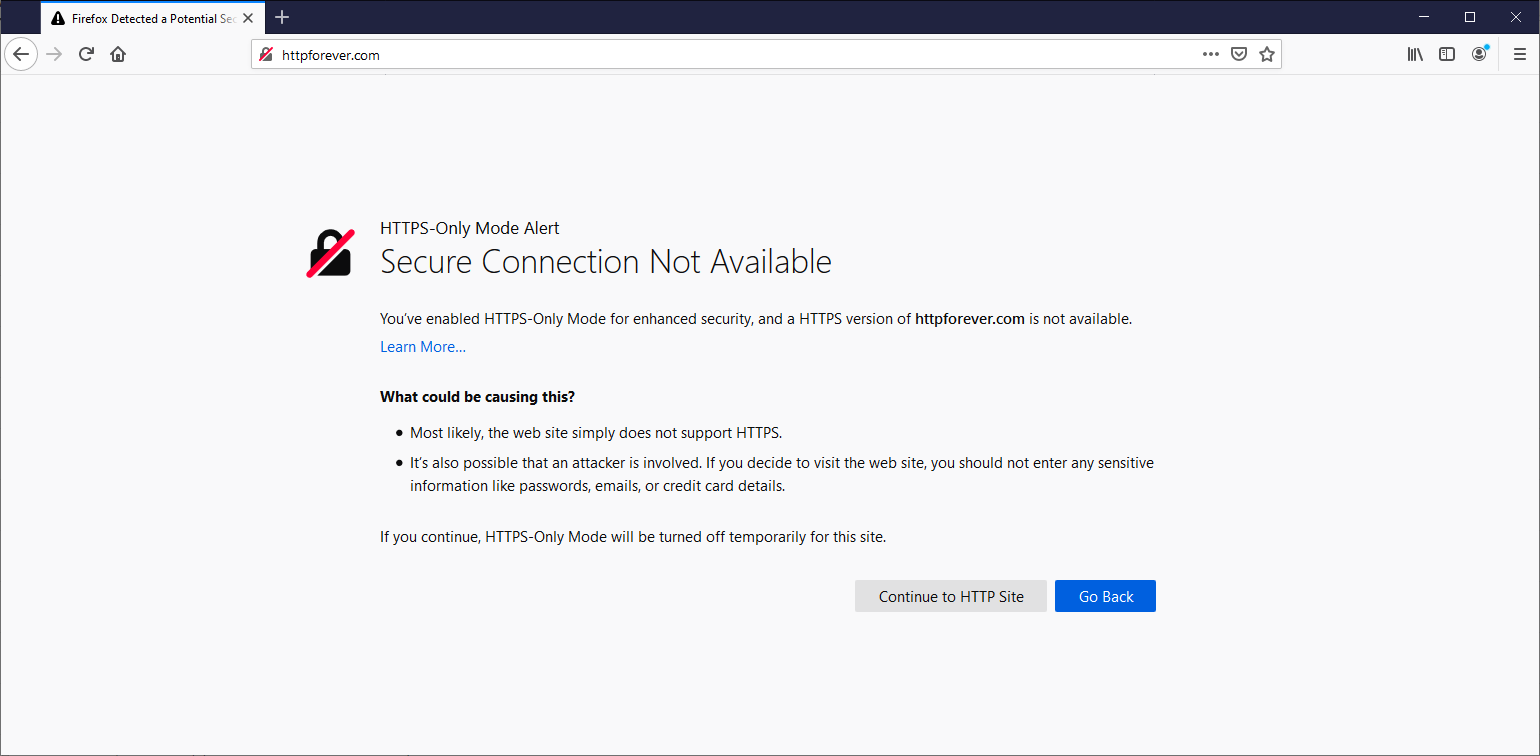This screenshot has width=1540, height=756.
Task: Open the Firefox Account profile icon
Action: (x=1479, y=54)
